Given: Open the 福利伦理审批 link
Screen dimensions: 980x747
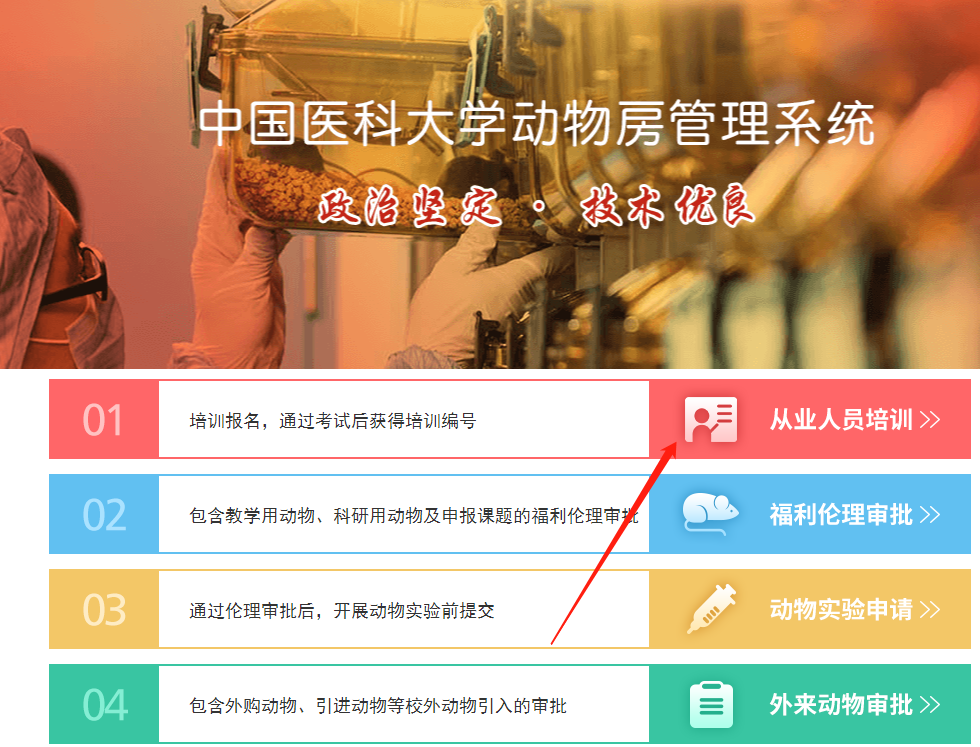Looking at the screenshot, I should tap(841, 514).
